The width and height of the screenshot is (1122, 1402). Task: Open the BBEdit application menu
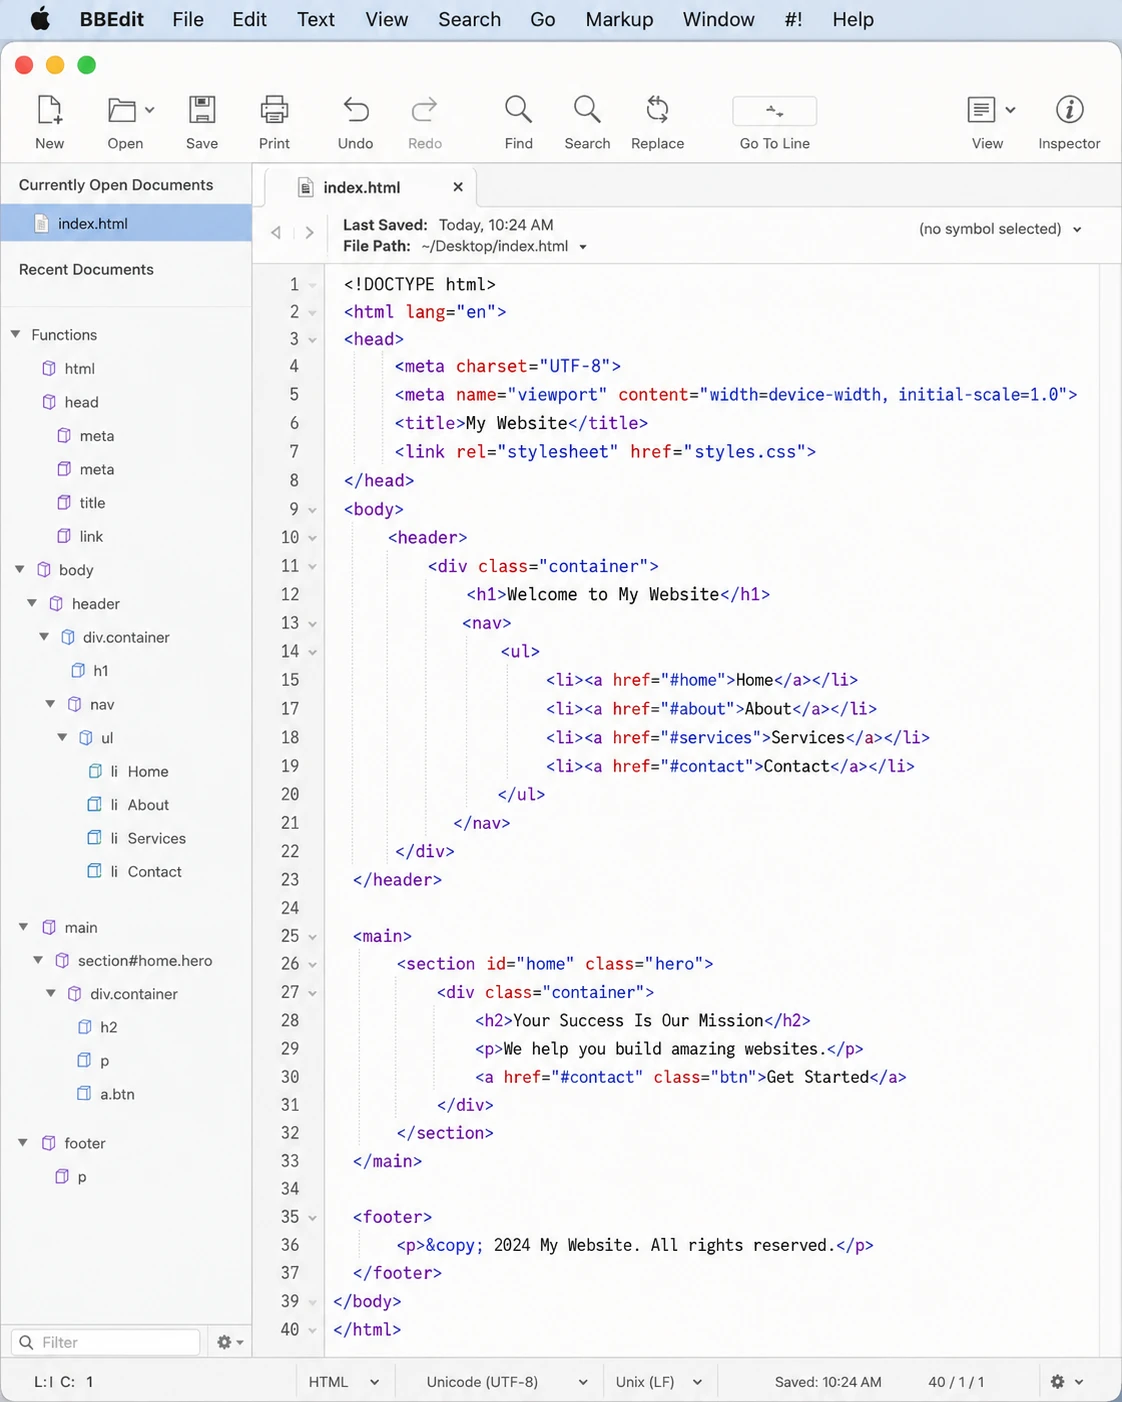112,19
